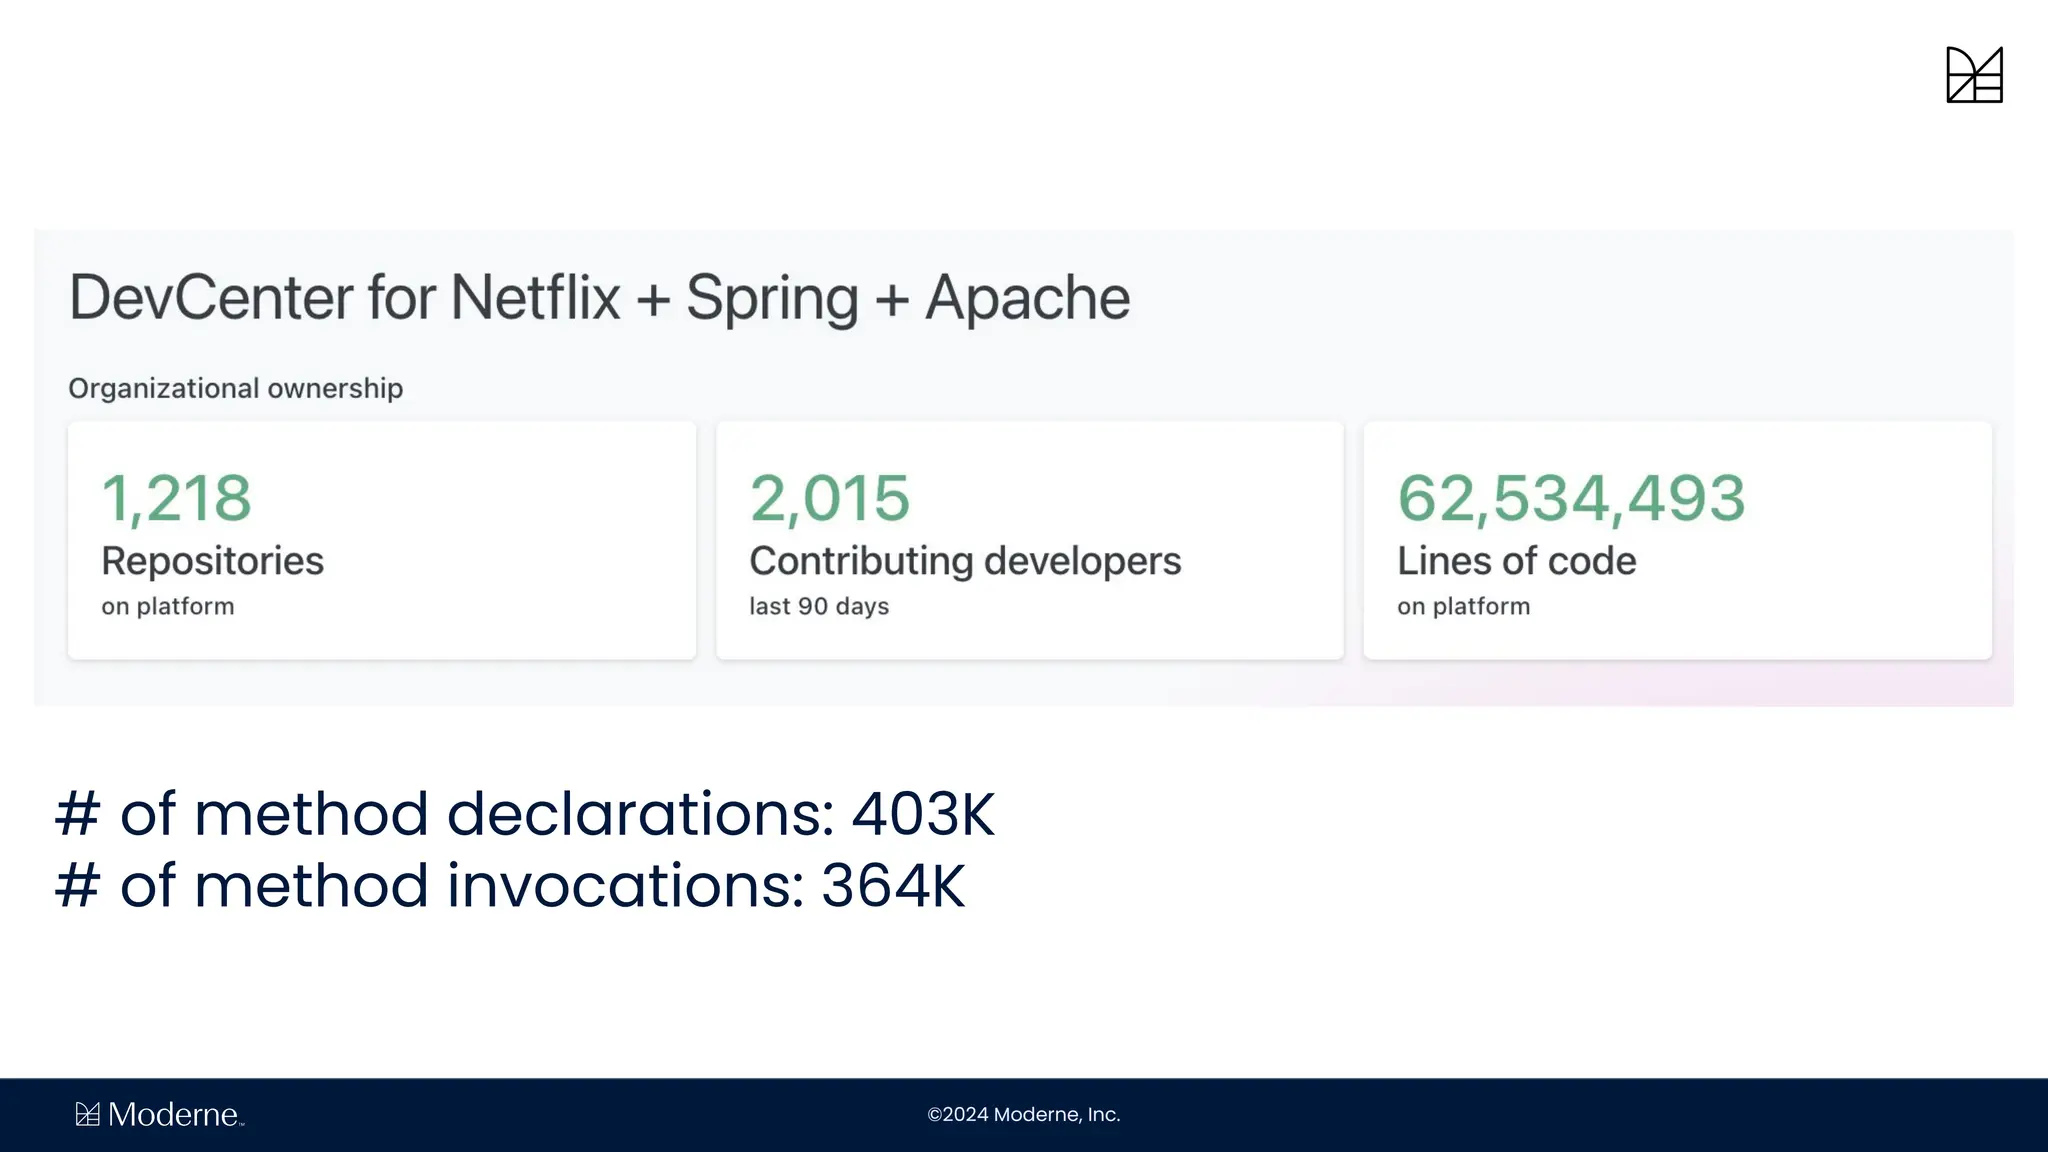Click the 62,534,493 lines count number

[1570, 498]
